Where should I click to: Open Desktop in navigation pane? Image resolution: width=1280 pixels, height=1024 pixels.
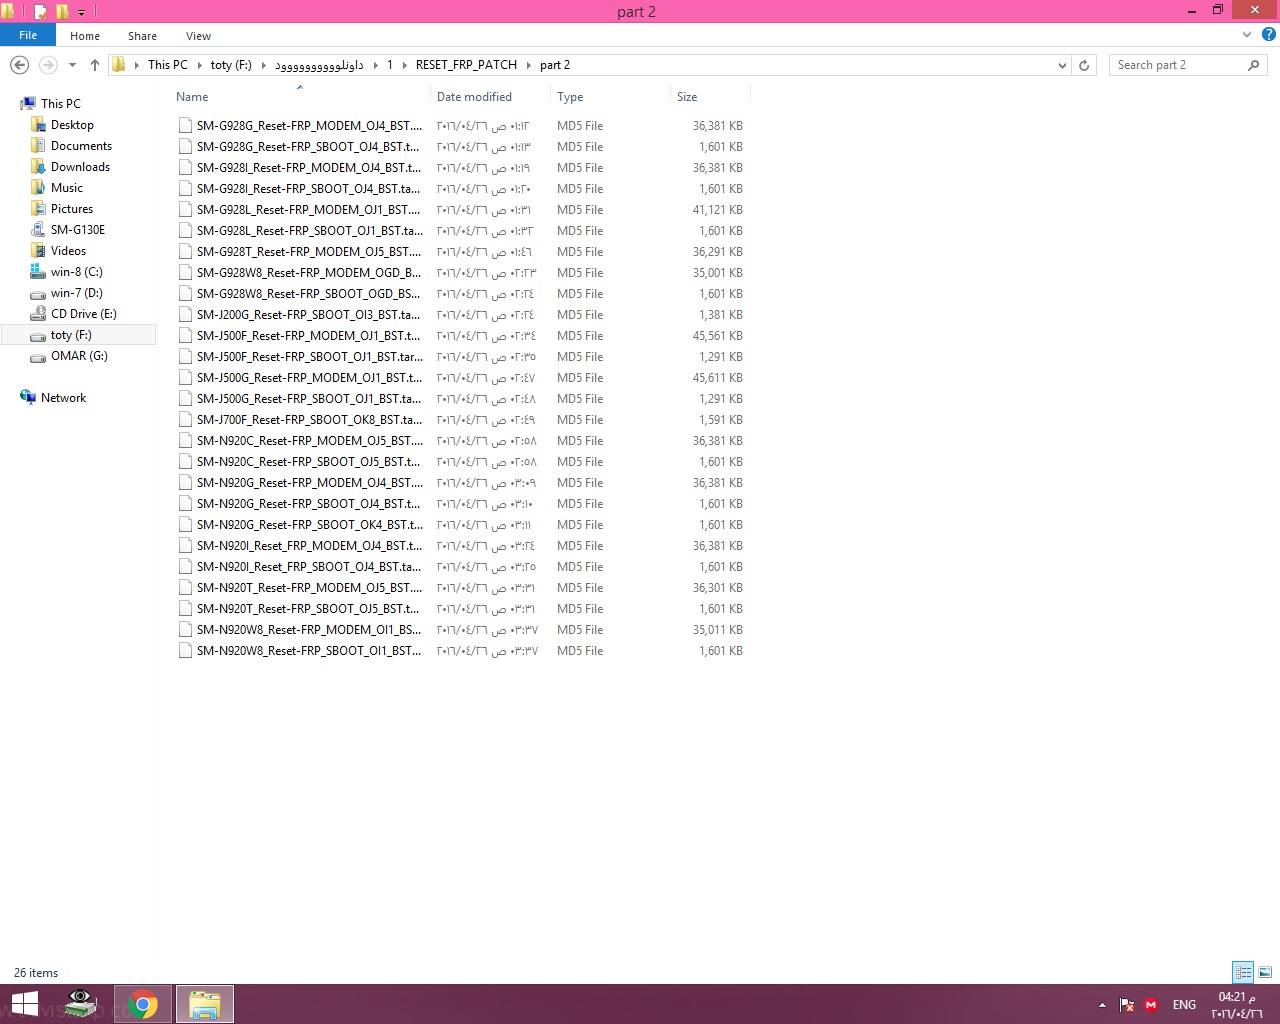tap(72, 125)
